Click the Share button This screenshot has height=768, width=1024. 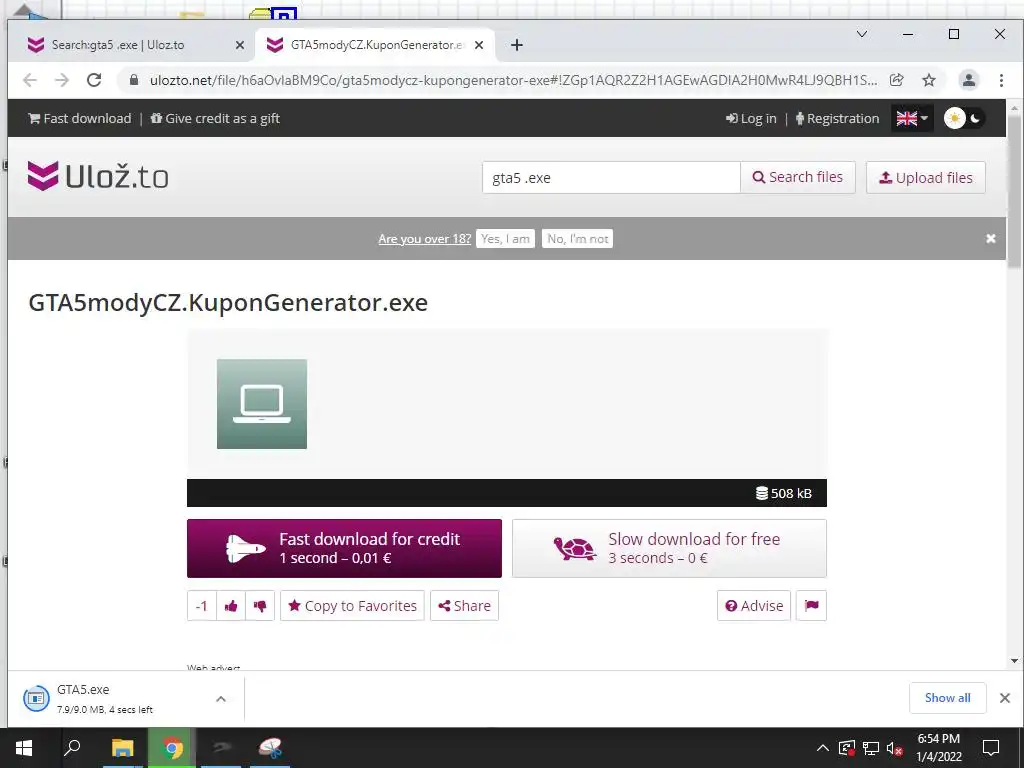coord(464,605)
